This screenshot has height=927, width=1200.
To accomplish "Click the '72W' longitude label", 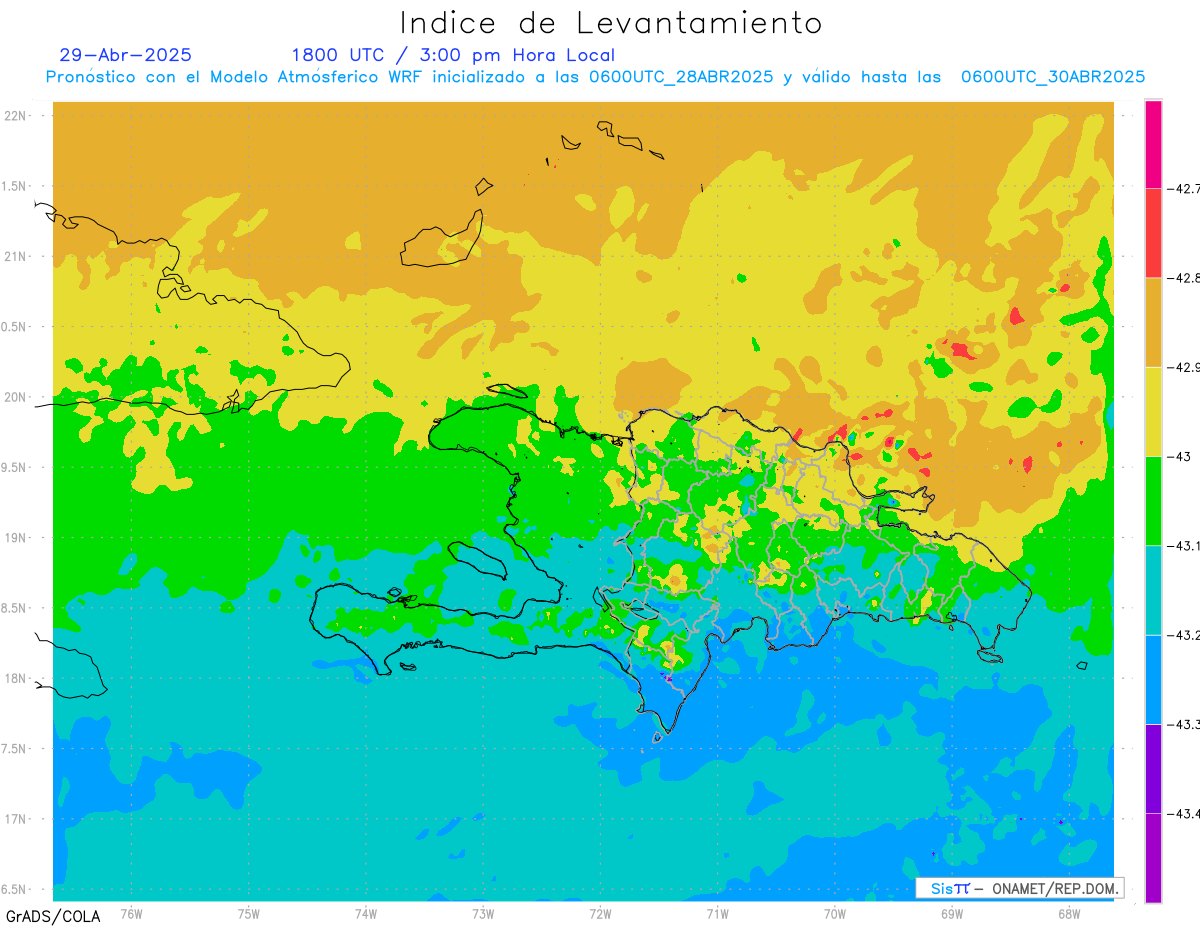I will 600,914.
